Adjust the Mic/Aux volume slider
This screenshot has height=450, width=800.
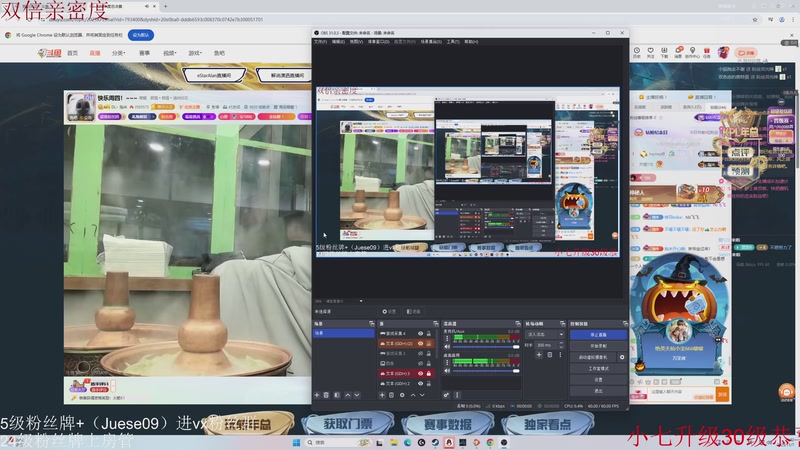(x=486, y=347)
